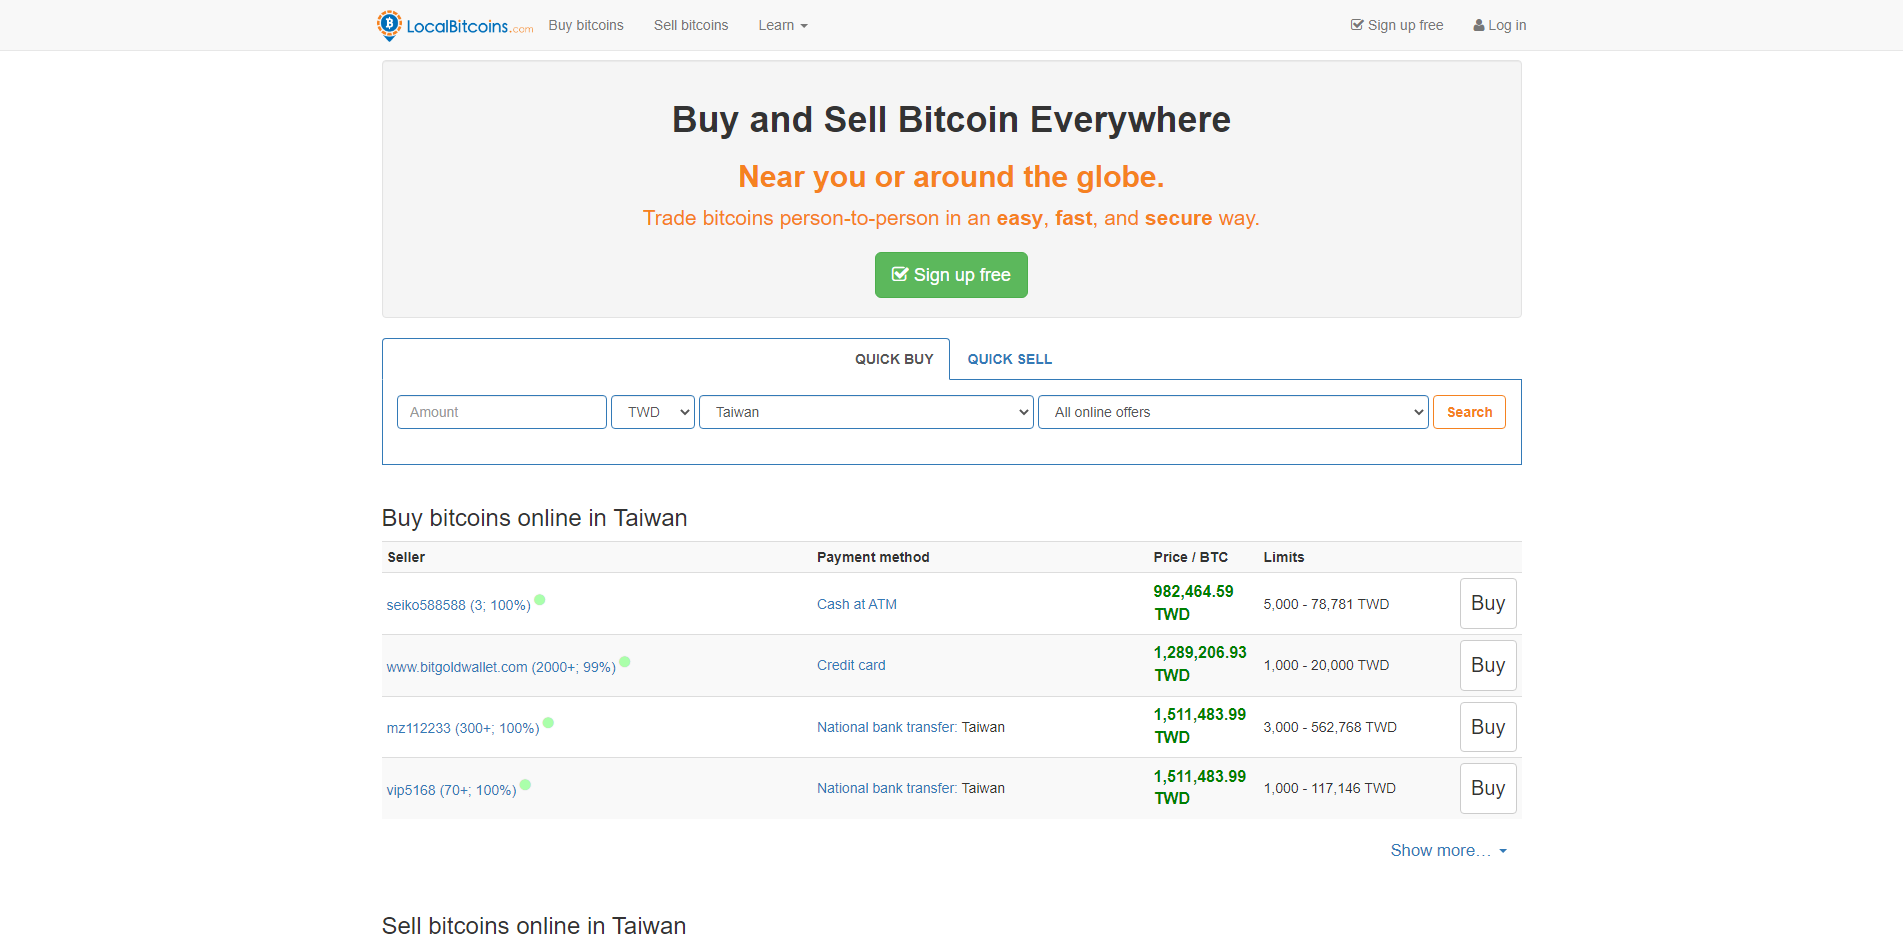The height and width of the screenshot is (937, 1903).
Task: Open Sell bitcoins in the navbar
Action: (x=691, y=25)
